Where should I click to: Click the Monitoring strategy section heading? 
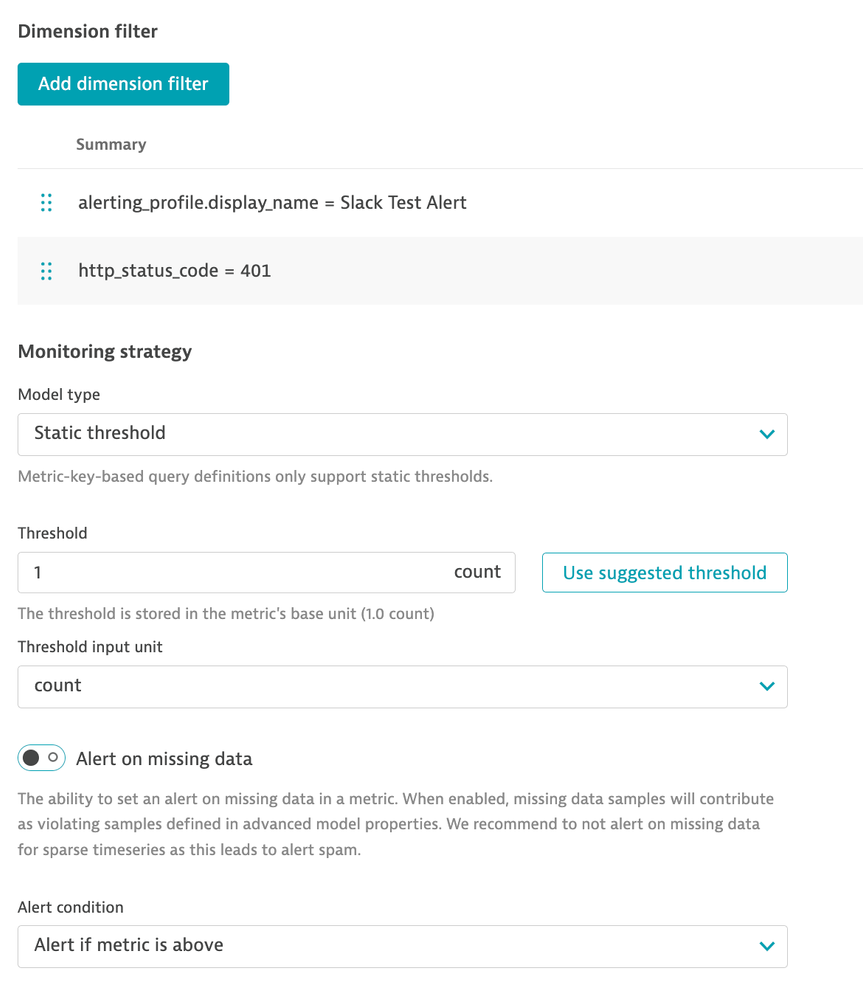105,351
